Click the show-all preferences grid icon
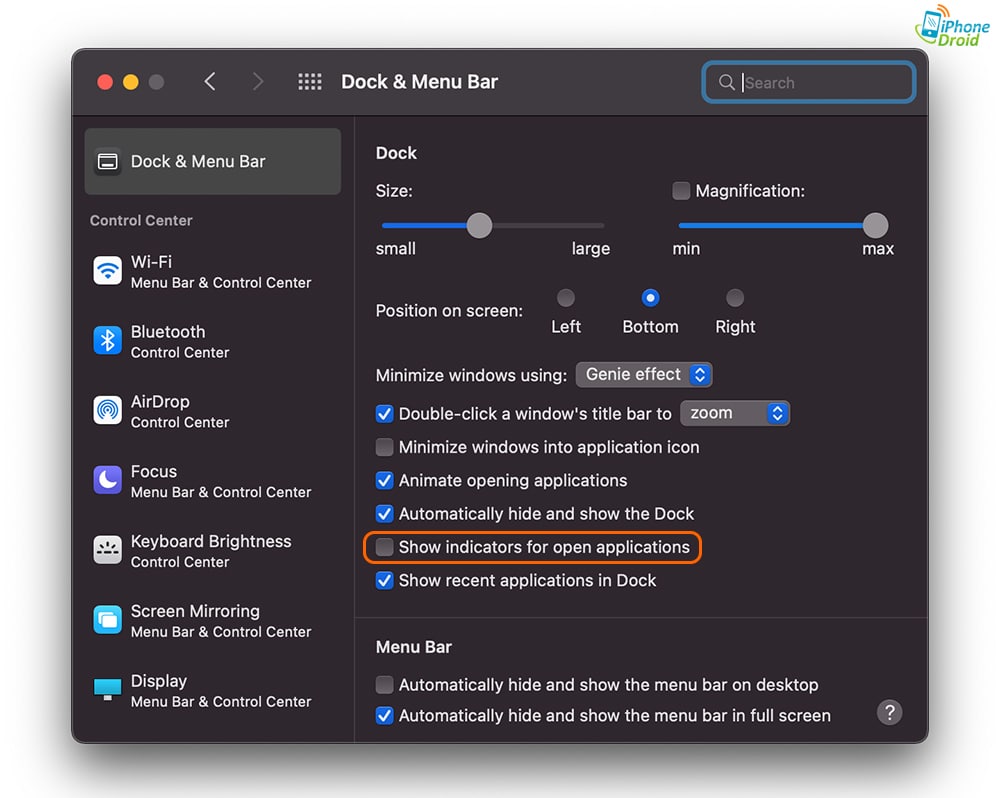This screenshot has width=1000, height=798. point(310,82)
